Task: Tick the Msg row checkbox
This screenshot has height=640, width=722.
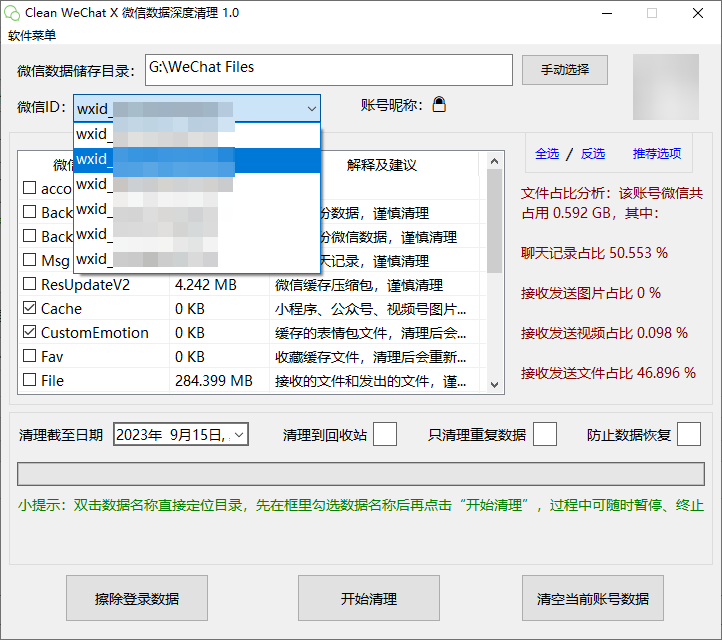Action: [29, 260]
